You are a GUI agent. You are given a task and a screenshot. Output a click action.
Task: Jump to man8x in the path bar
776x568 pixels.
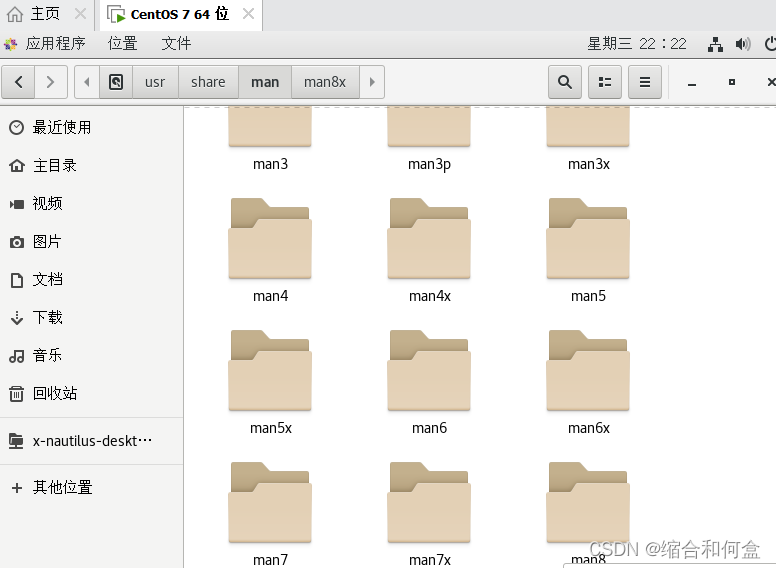[x=325, y=82]
